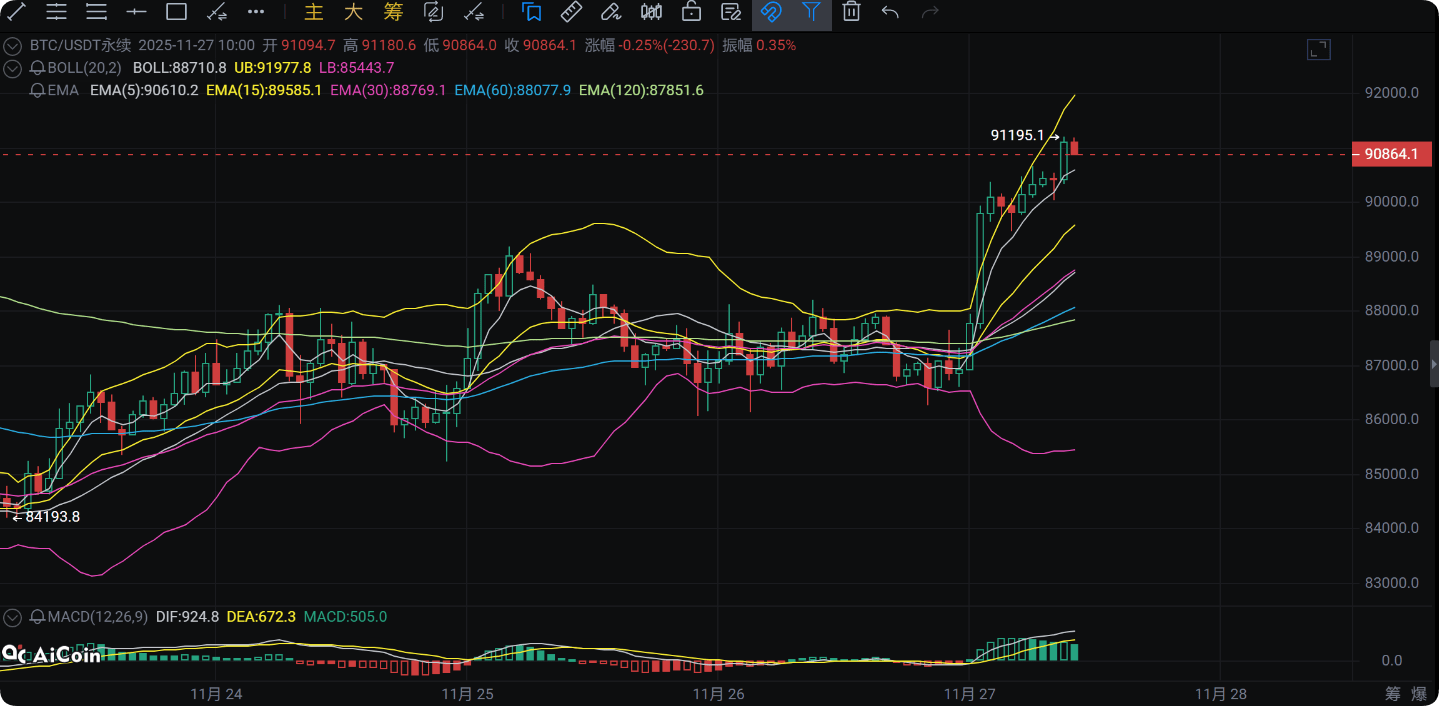Viewport: 1439px width, 706px height.
Task: Select the rectangle shape drawing tool
Action: click(176, 12)
